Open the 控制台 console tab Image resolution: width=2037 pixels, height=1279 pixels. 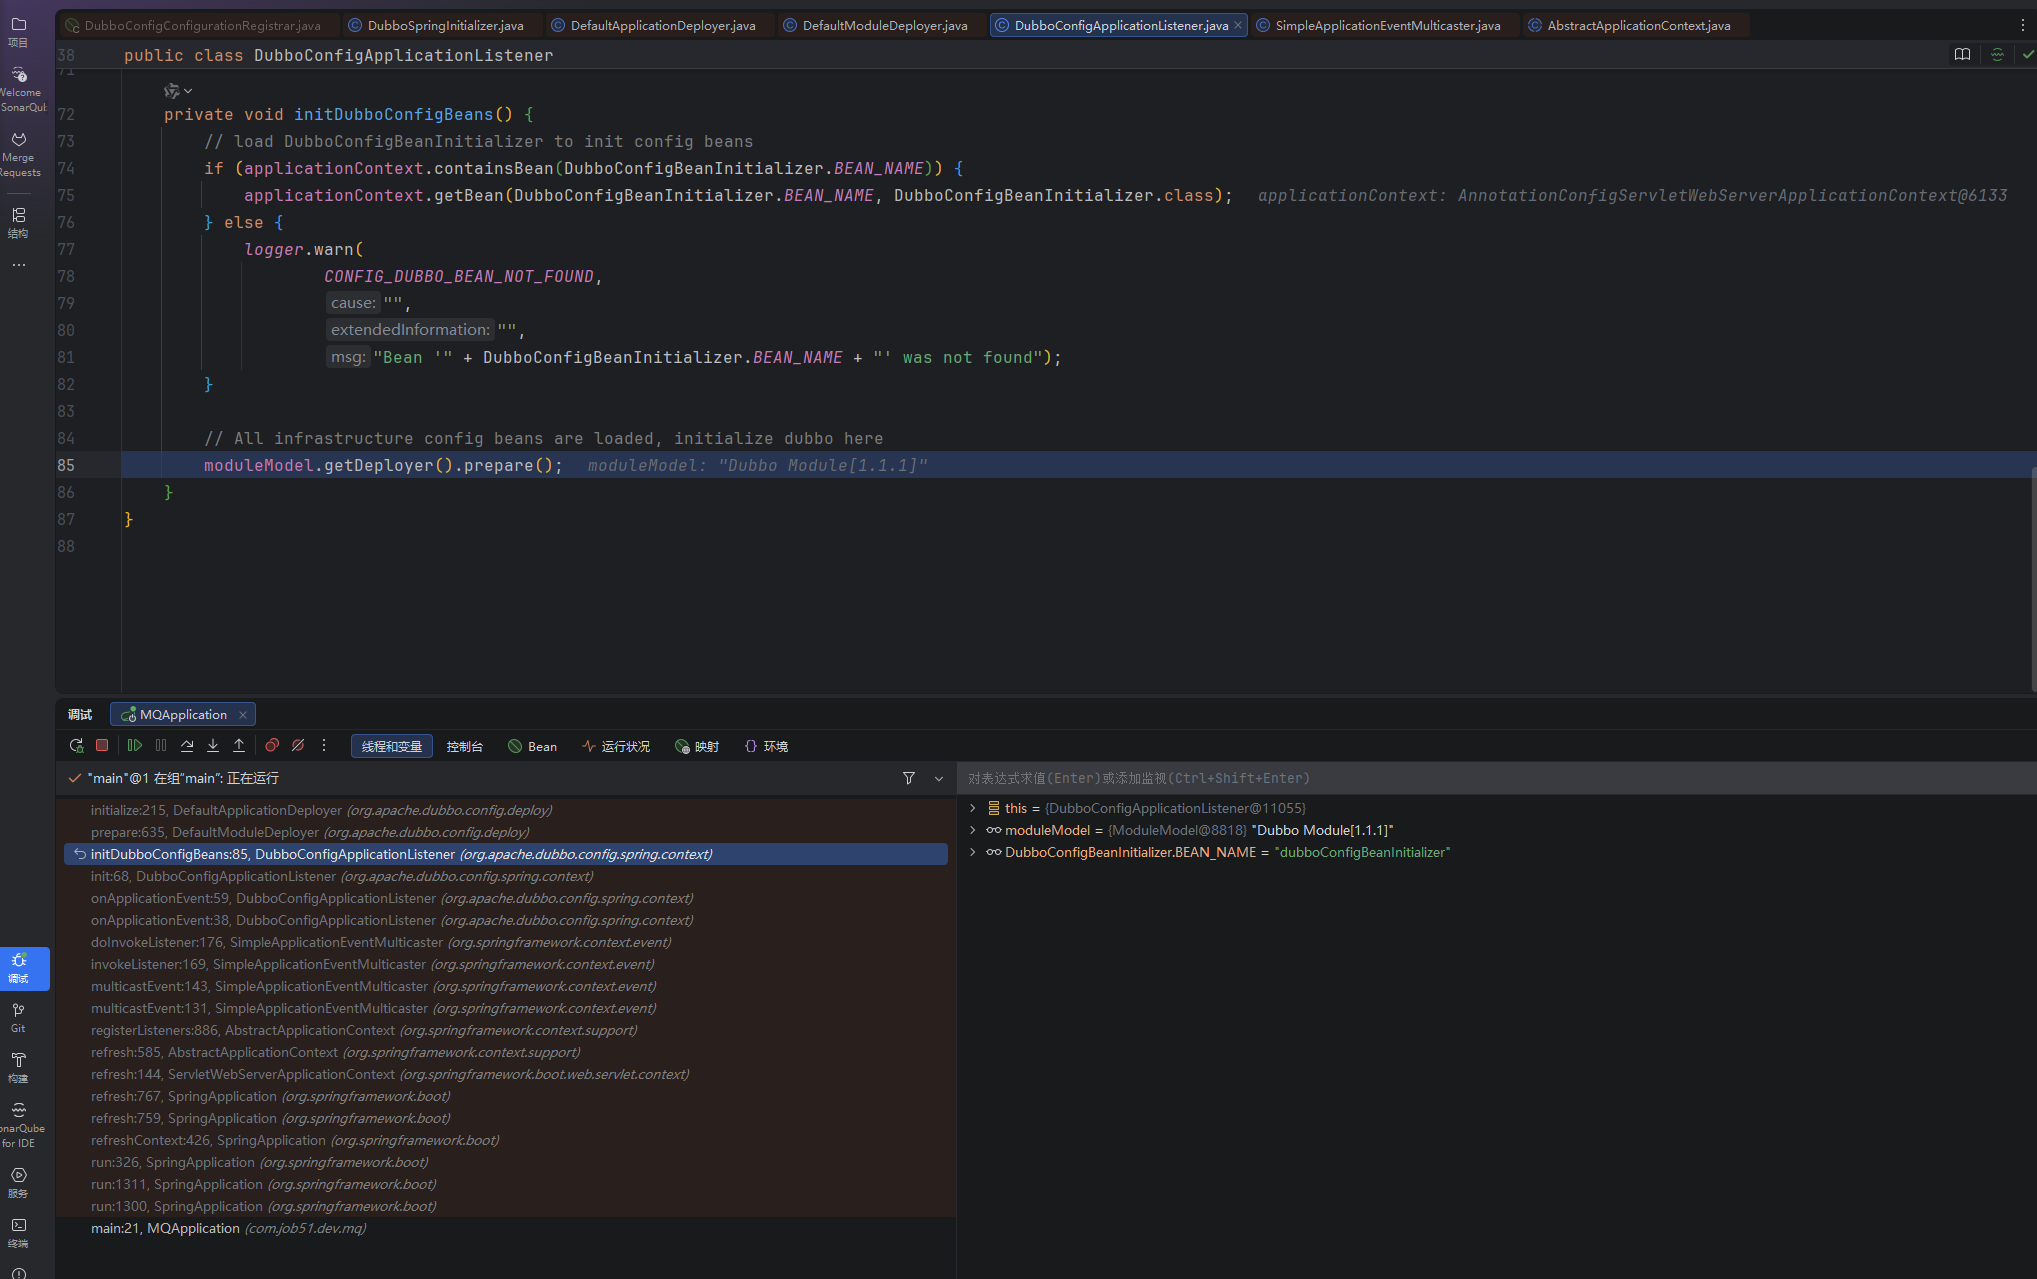point(464,746)
